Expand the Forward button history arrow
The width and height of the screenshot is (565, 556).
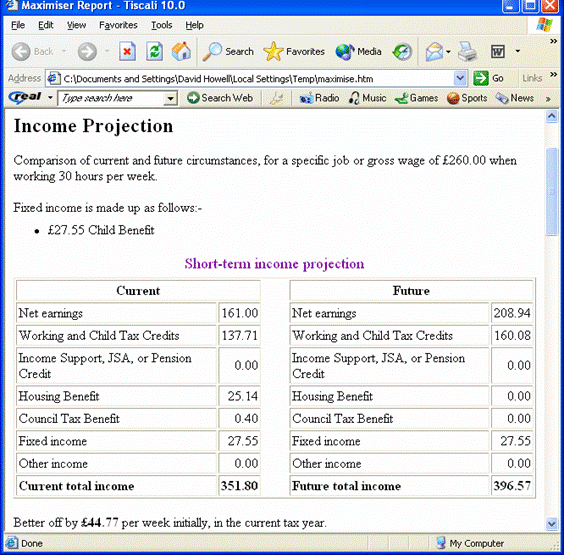[x=107, y=51]
